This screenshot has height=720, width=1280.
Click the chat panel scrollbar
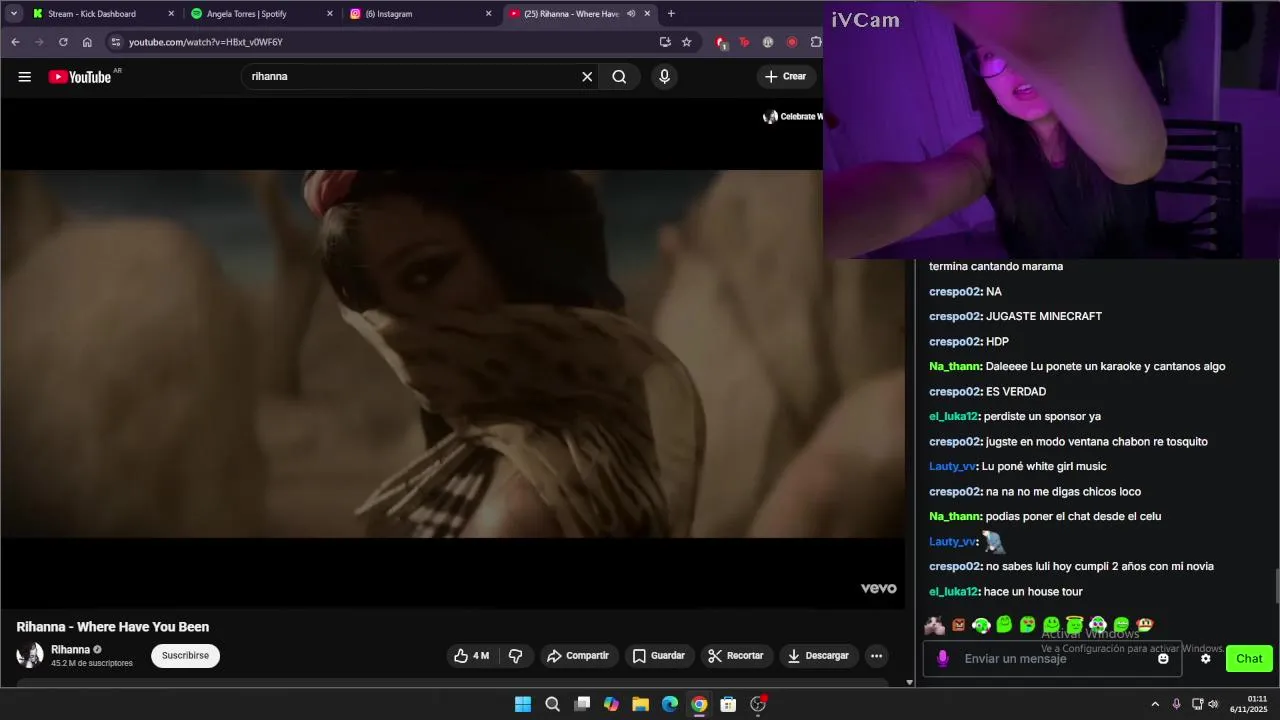(1276, 586)
